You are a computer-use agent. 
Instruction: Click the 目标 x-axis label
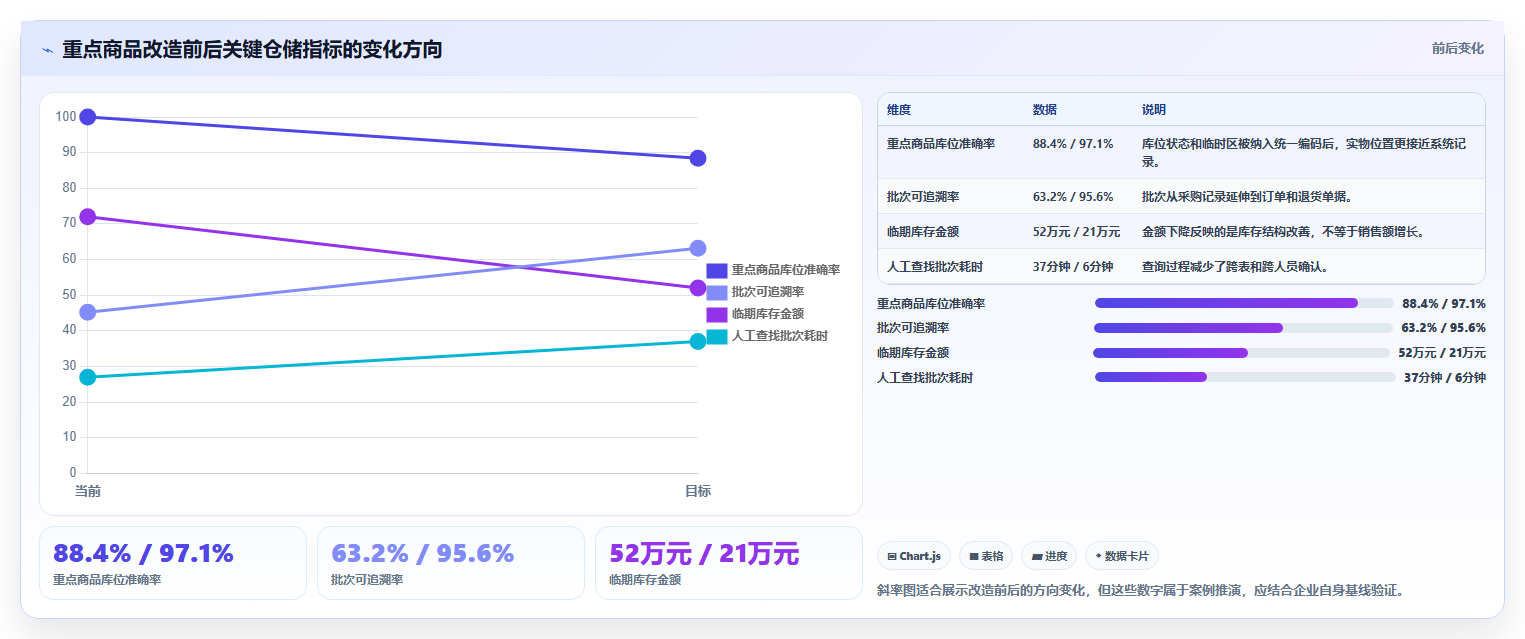(698, 491)
